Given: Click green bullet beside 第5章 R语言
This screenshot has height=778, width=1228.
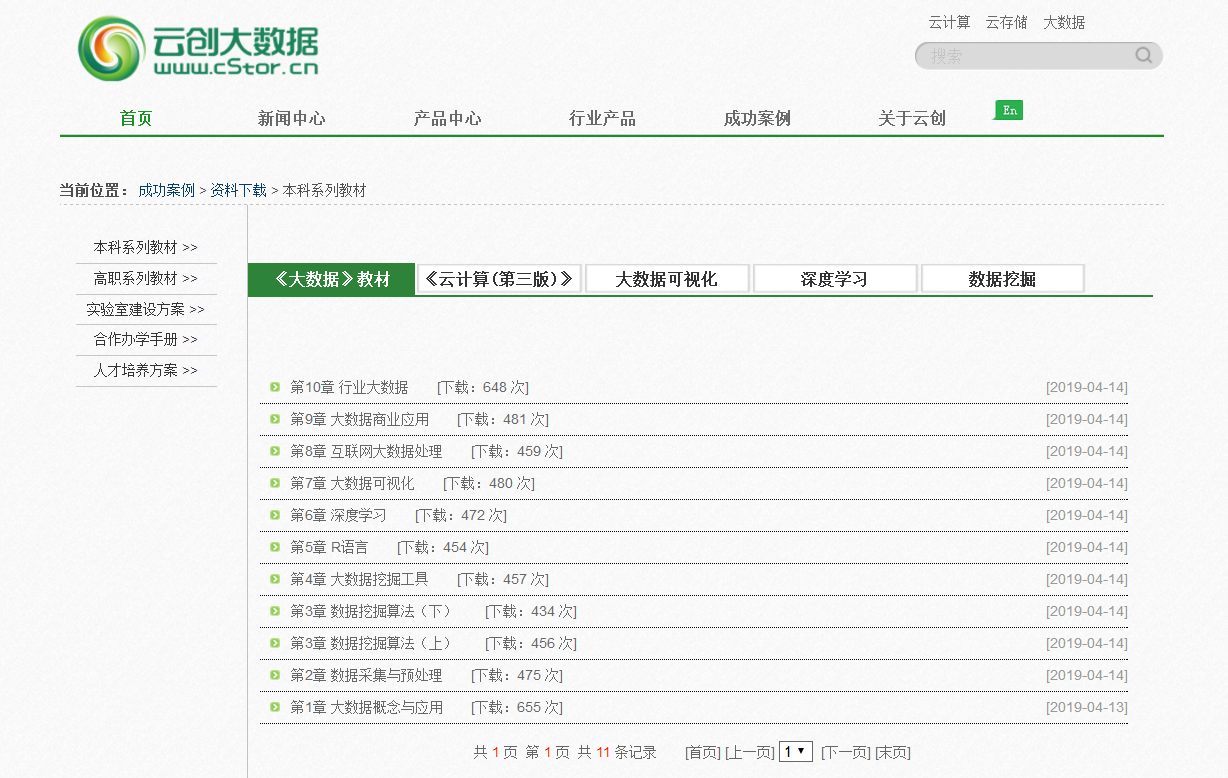Looking at the screenshot, I should click(x=275, y=547).
